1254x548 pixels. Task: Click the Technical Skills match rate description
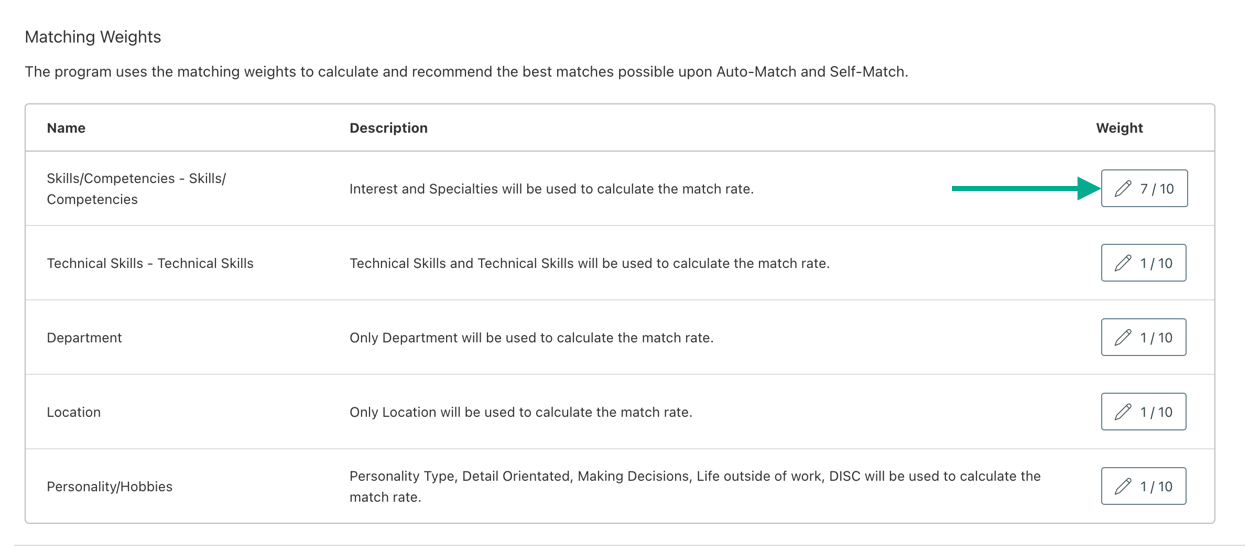(x=589, y=264)
